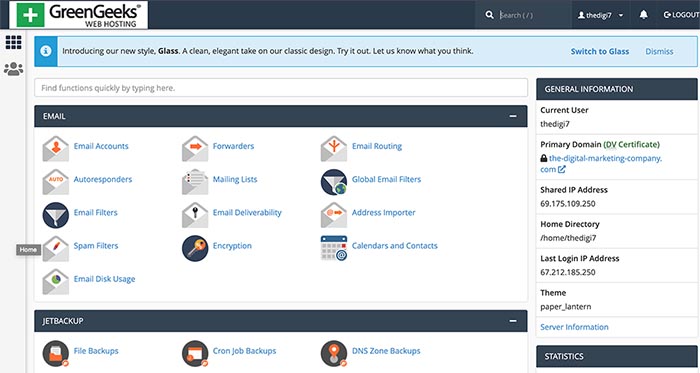Click Switch to Glass
The image size is (700, 373).
(x=600, y=51)
